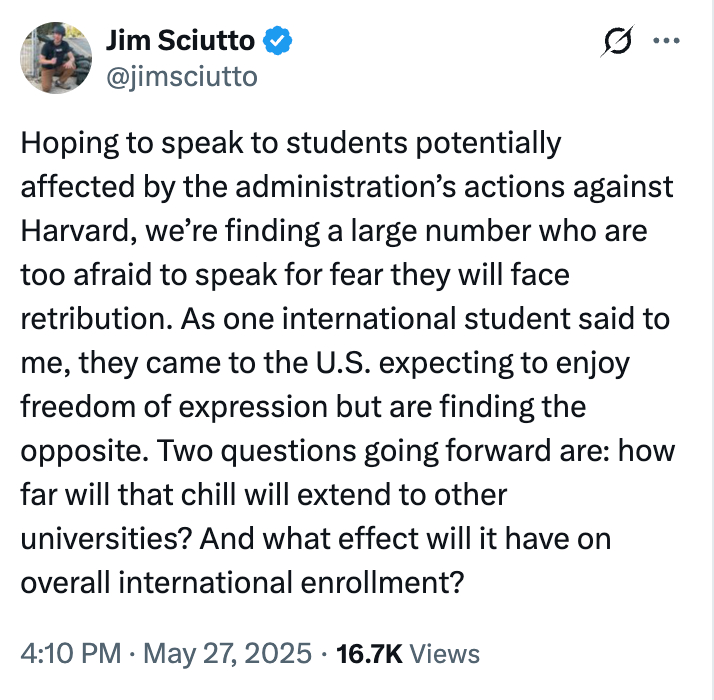714x700 pixels.
Task: Open the more options ellipsis menu
Action: [664, 42]
